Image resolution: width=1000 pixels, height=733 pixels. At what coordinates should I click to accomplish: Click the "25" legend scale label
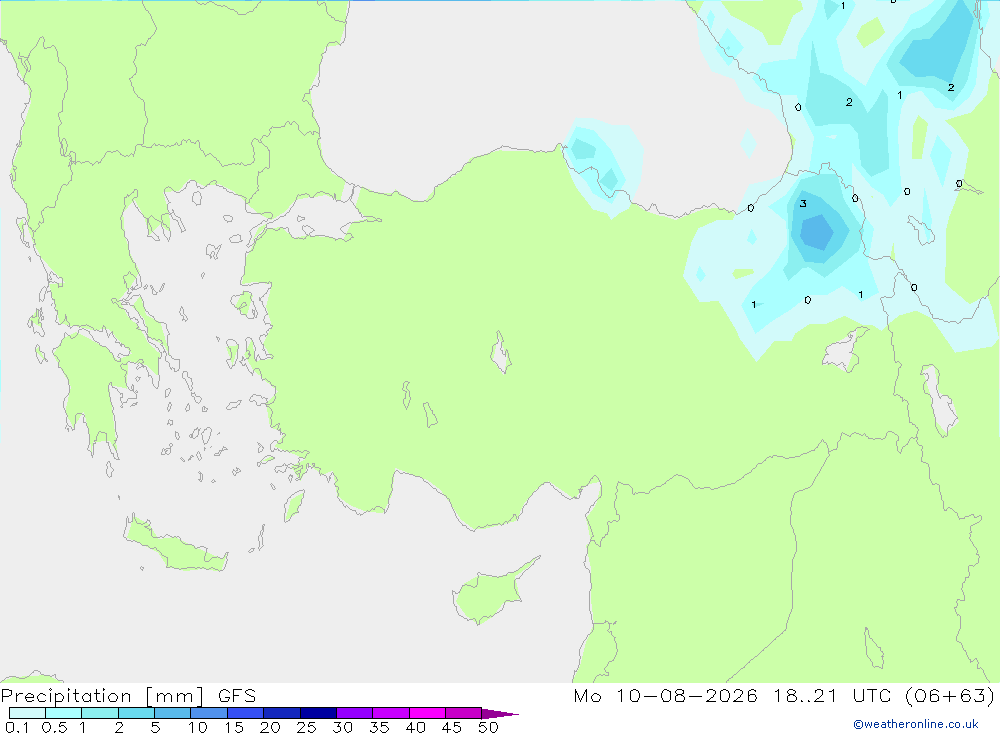pos(307,727)
